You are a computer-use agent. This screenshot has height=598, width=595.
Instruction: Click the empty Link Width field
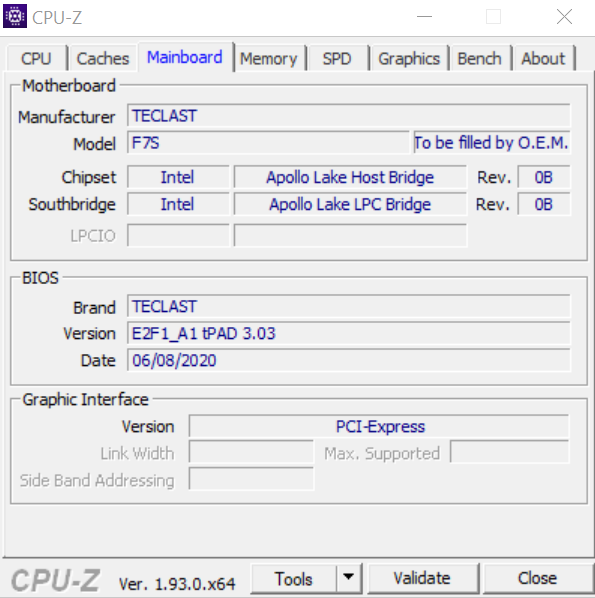point(251,452)
